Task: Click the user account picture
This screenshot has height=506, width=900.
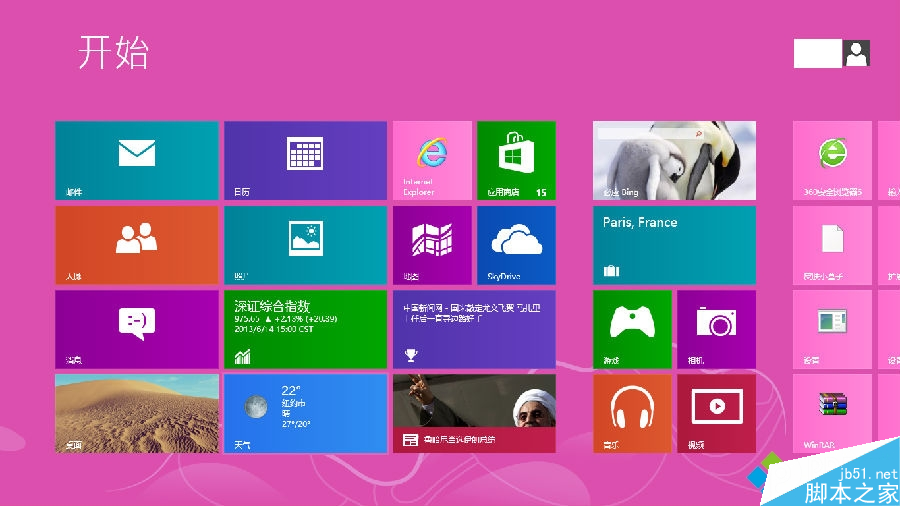Action: [x=856, y=54]
